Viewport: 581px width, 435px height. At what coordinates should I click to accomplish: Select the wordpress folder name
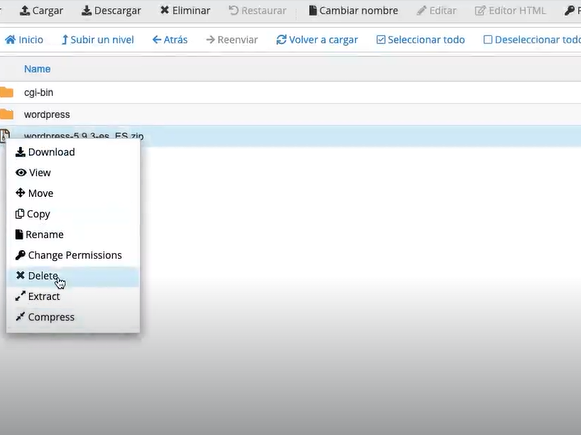point(47,114)
